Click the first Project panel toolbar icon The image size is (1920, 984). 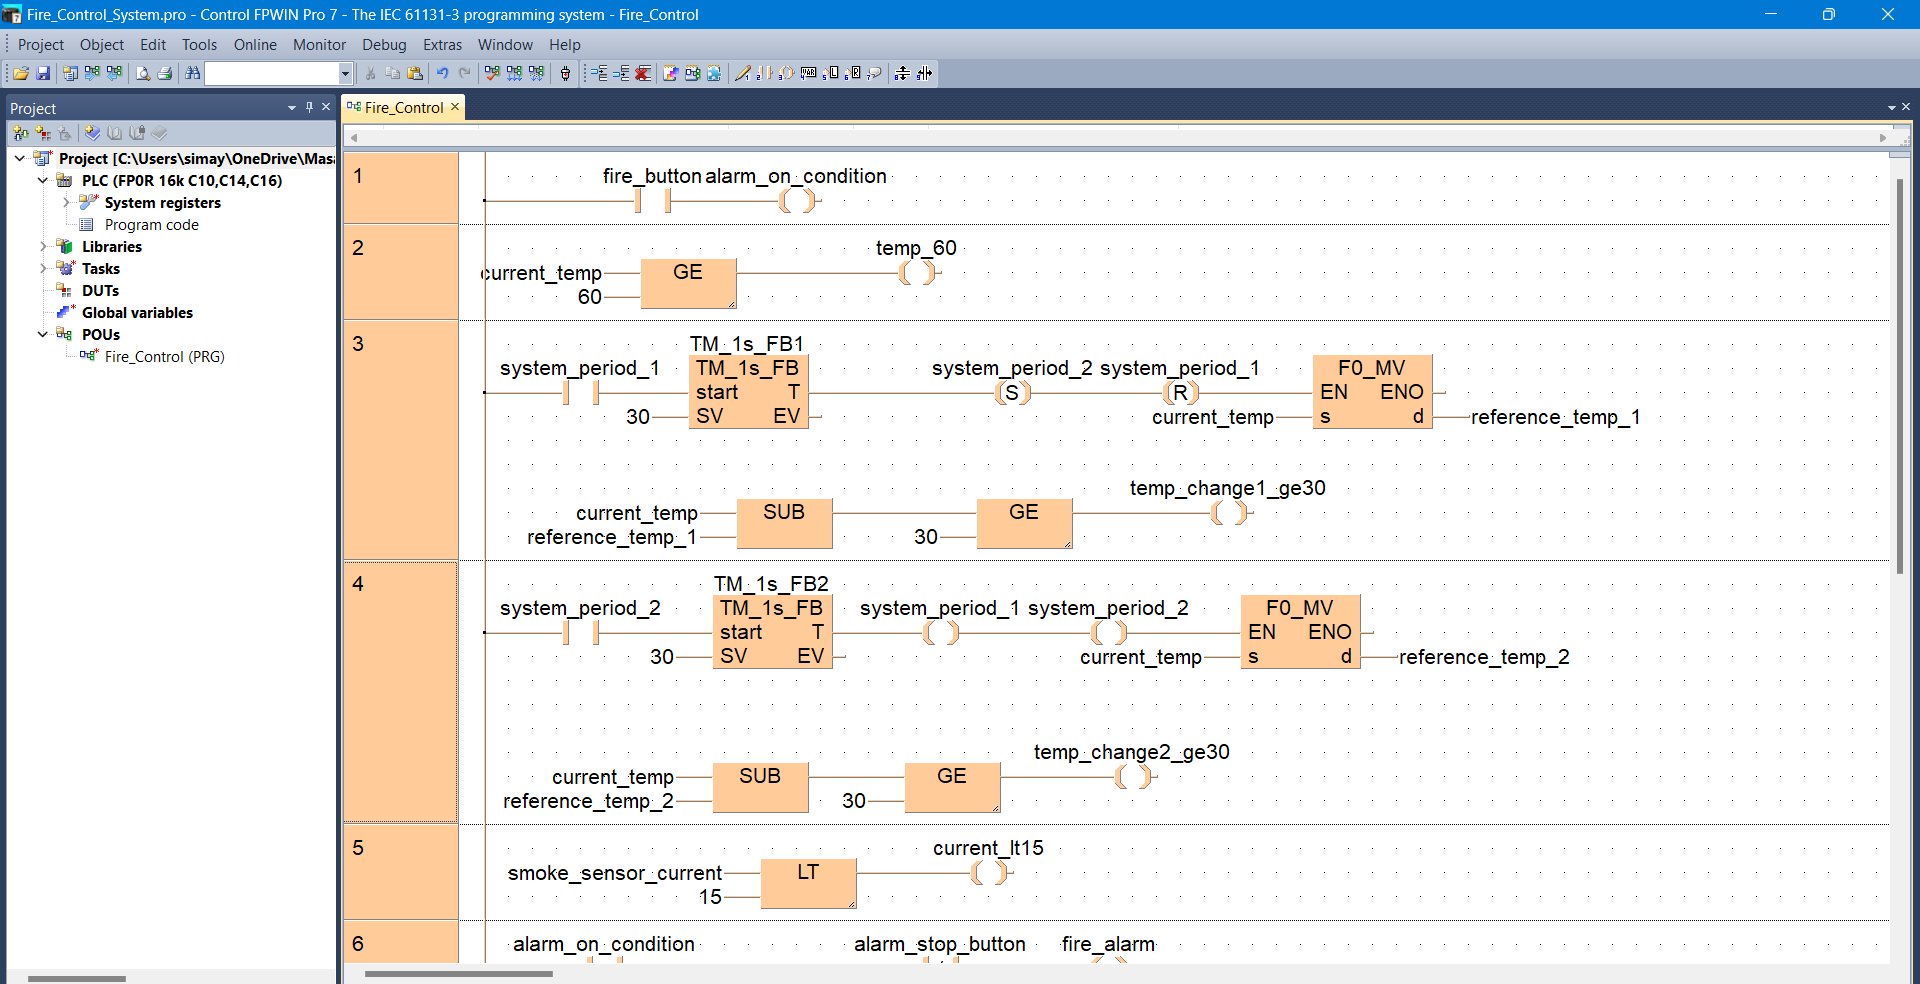pyautogui.click(x=21, y=133)
